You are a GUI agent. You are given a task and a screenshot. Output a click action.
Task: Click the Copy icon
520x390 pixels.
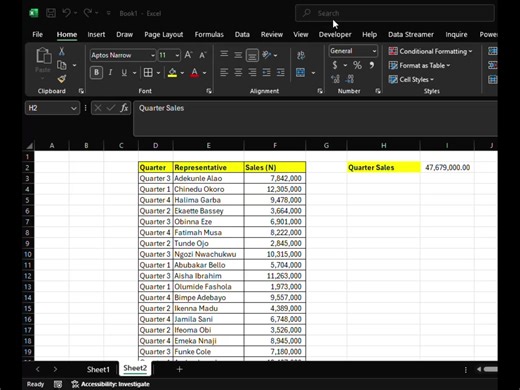click(62, 65)
